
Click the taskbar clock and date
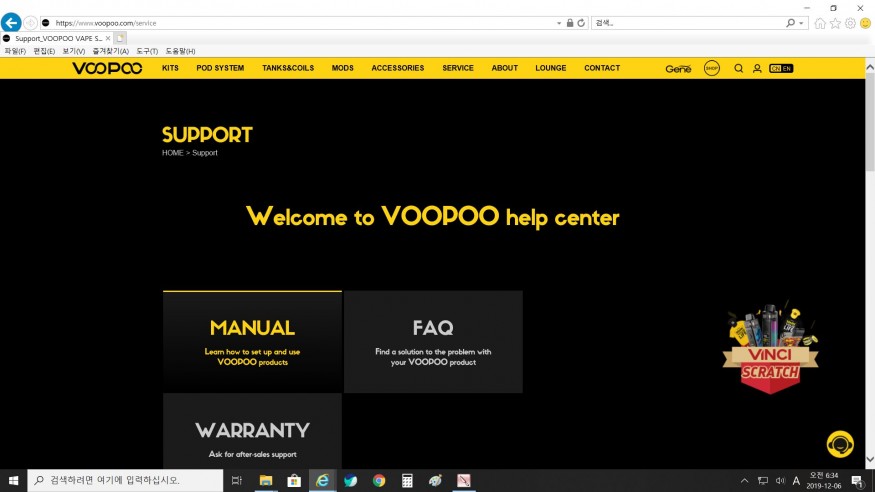(x=824, y=480)
